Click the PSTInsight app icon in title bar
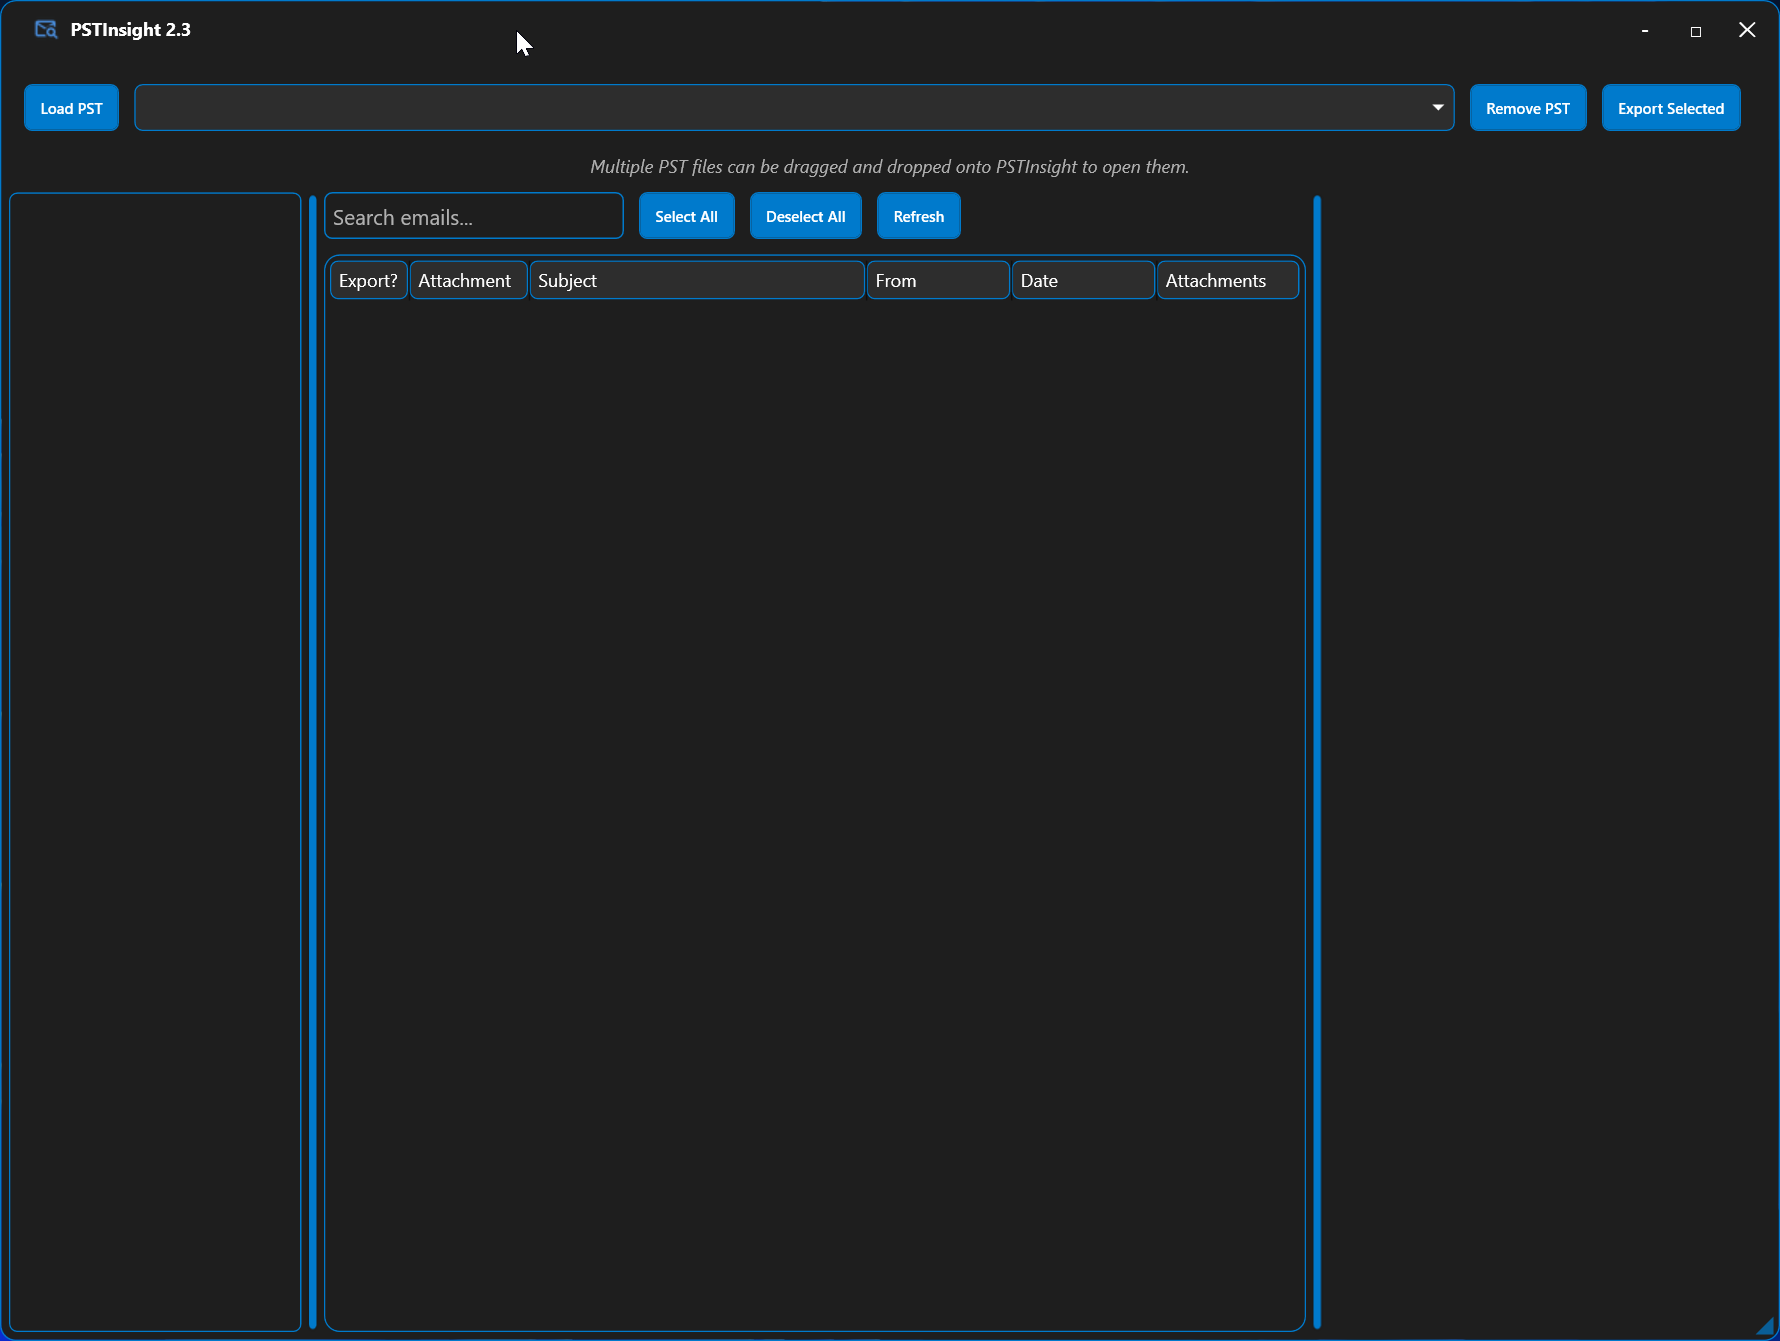The image size is (1780, 1341). tap(46, 29)
